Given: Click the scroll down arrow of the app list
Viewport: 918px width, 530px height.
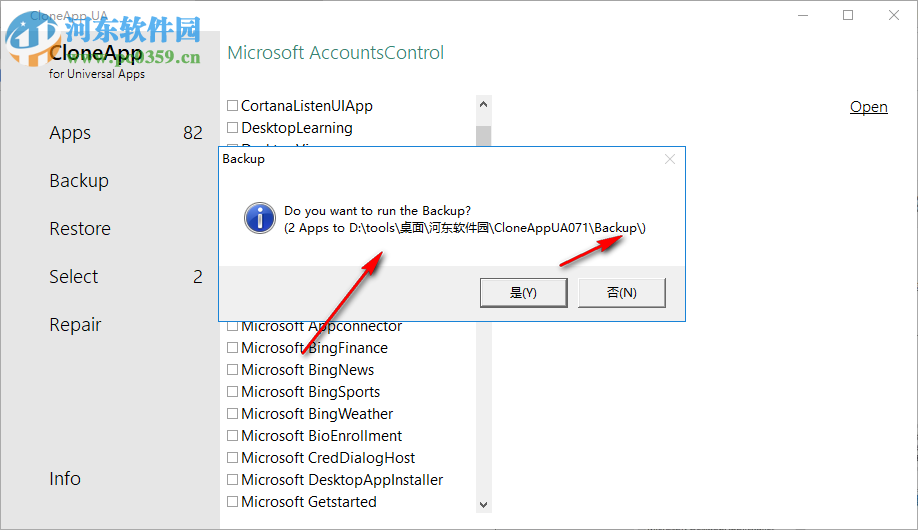Looking at the screenshot, I should click(484, 504).
